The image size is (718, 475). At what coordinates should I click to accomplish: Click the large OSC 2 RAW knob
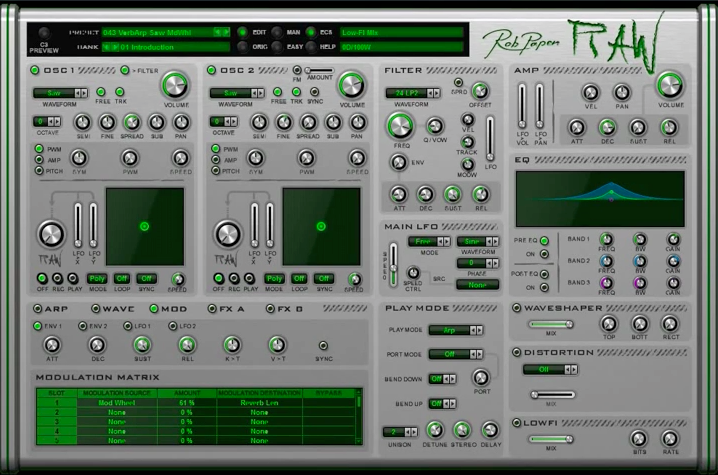228,234
